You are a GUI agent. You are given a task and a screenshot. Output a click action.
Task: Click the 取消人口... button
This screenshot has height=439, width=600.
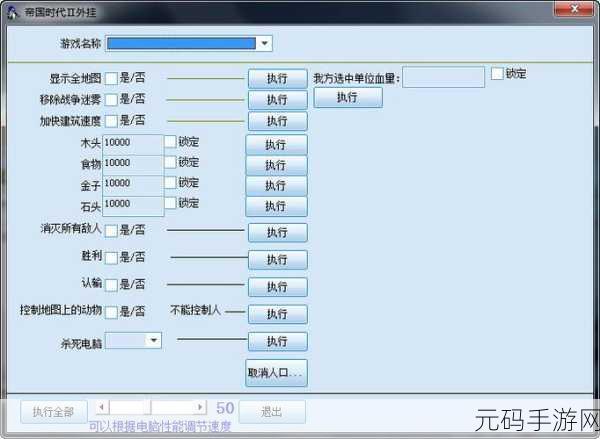(x=276, y=373)
